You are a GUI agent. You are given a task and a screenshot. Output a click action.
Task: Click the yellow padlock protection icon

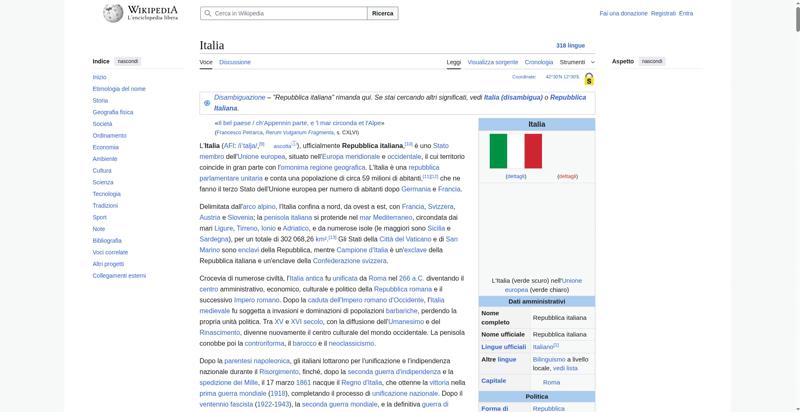coord(589,79)
